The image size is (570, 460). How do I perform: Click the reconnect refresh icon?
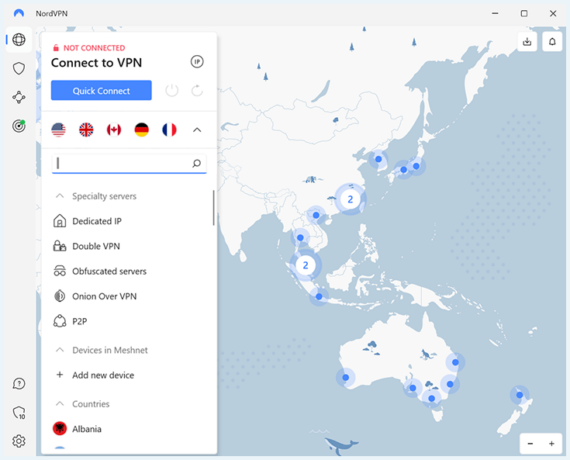click(x=197, y=91)
